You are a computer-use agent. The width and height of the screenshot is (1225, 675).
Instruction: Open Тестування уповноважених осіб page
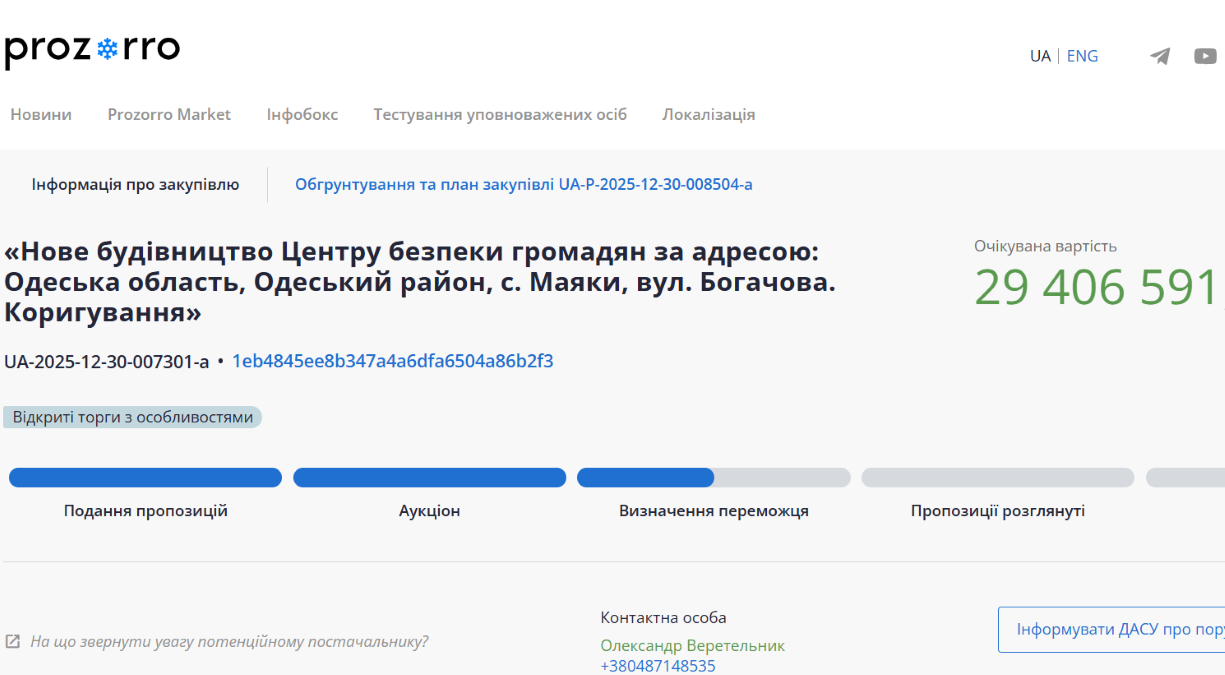click(x=500, y=114)
